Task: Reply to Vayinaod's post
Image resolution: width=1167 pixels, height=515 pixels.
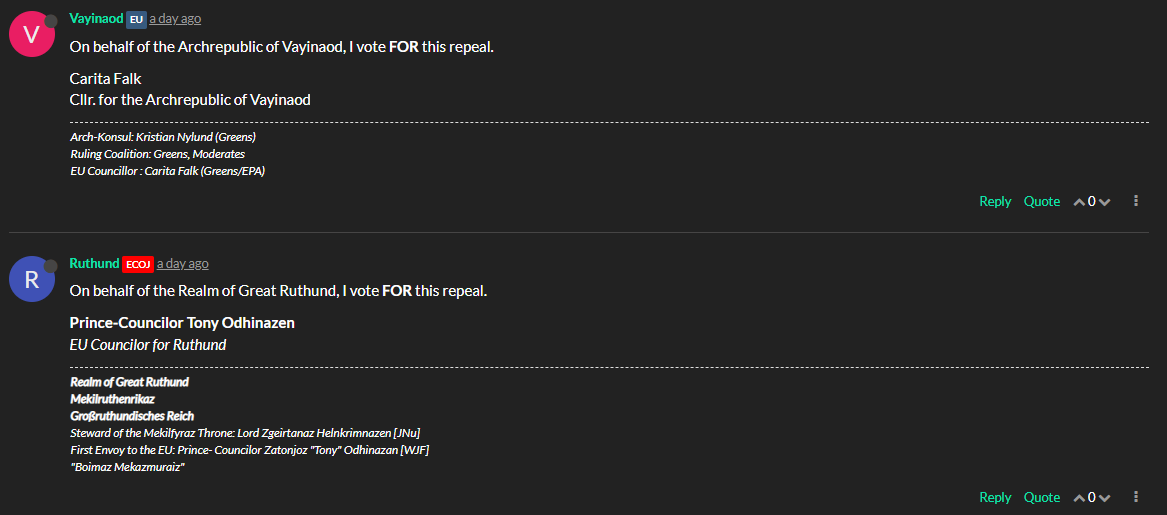Action: click(995, 201)
